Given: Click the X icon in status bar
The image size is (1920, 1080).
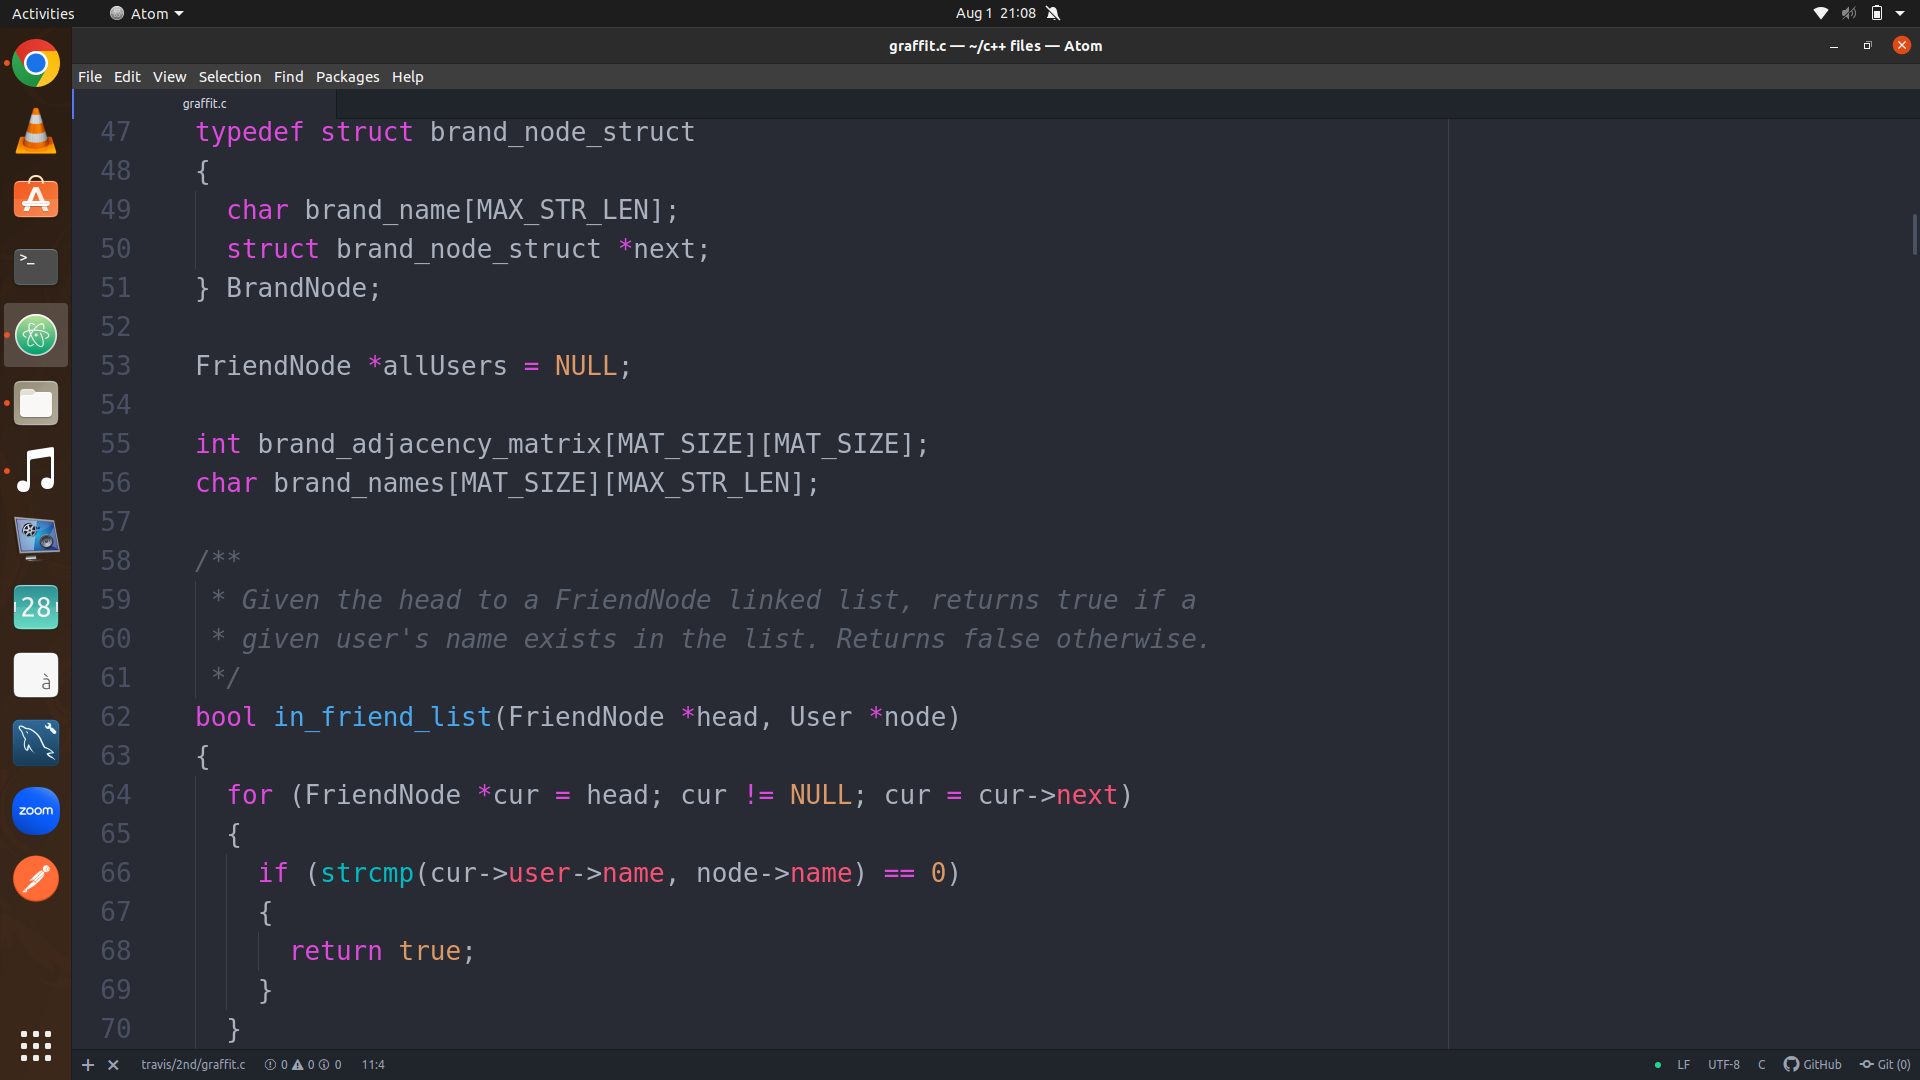Looking at the screenshot, I should coord(113,1065).
